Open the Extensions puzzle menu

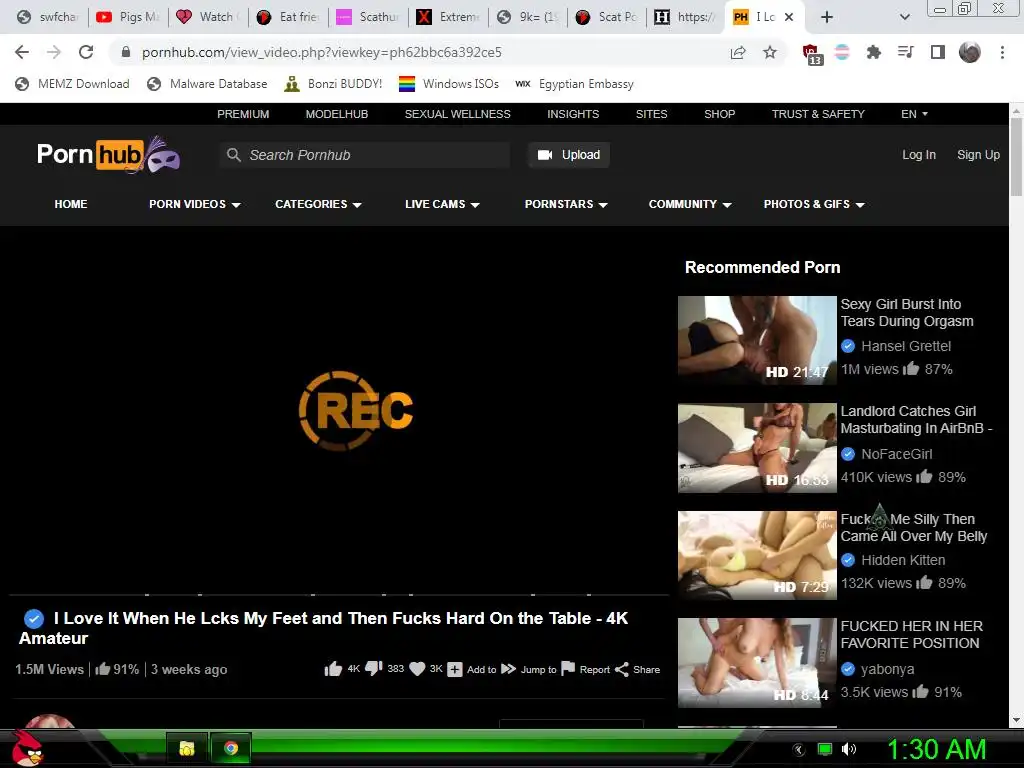[873, 52]
